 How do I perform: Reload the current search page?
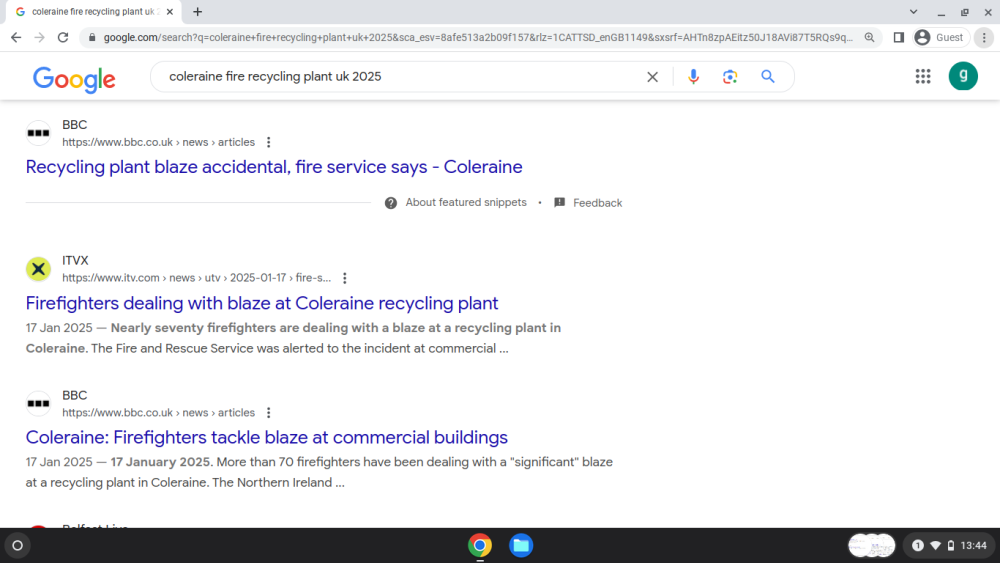[x=62, y=38]
